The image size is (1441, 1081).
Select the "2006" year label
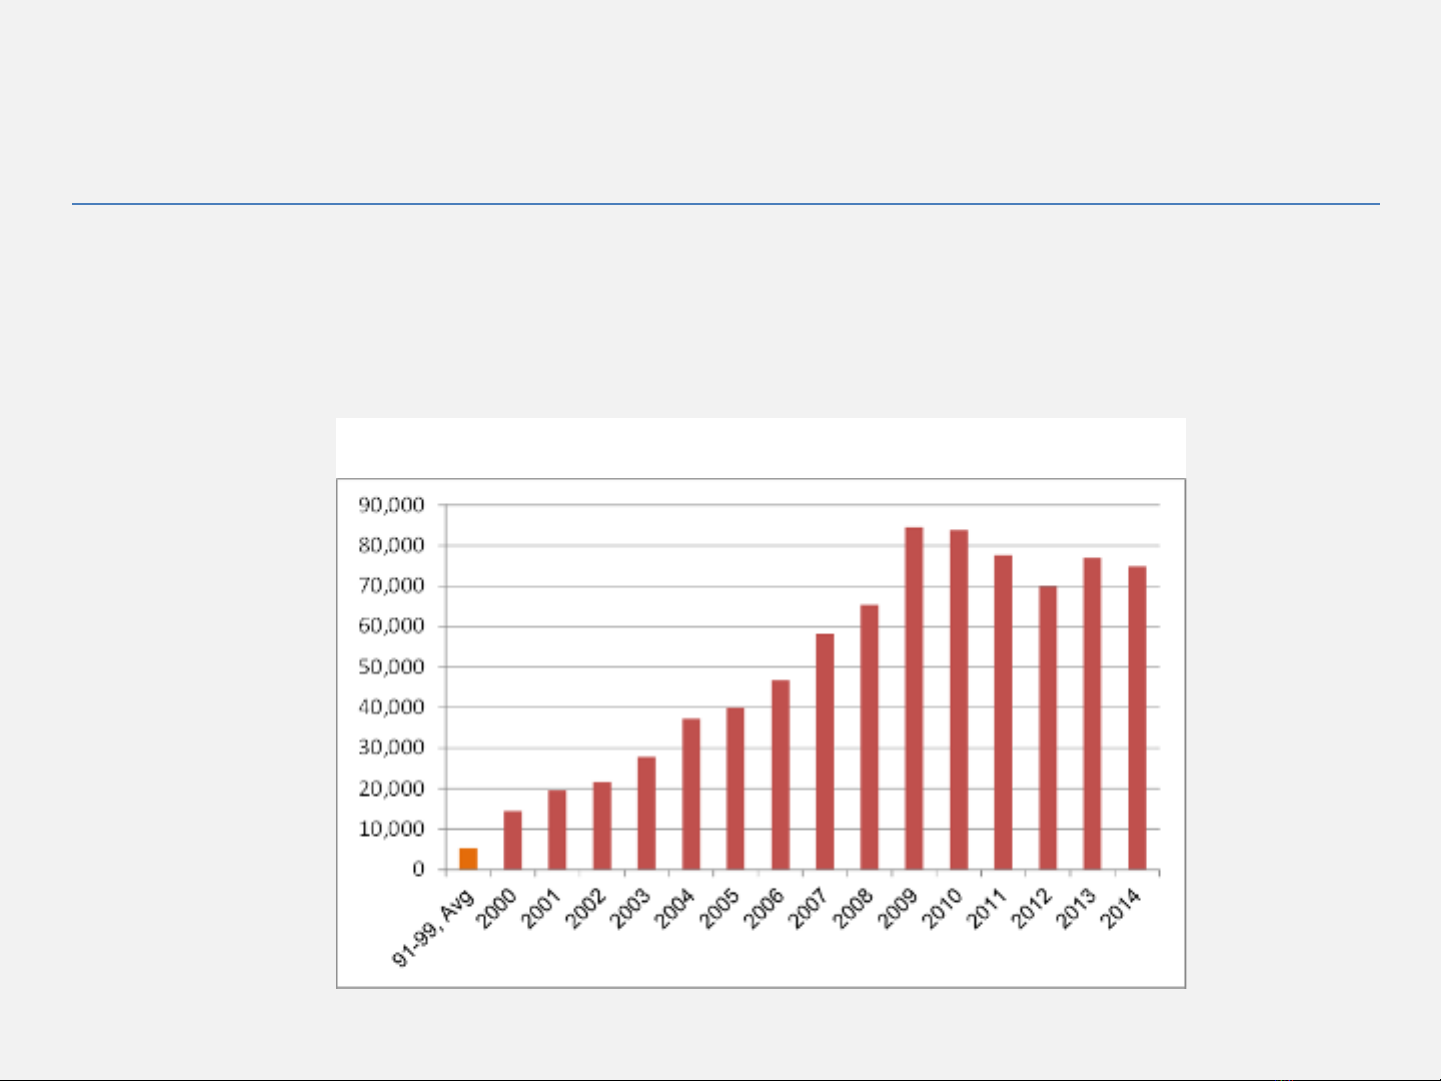[764, 908]
